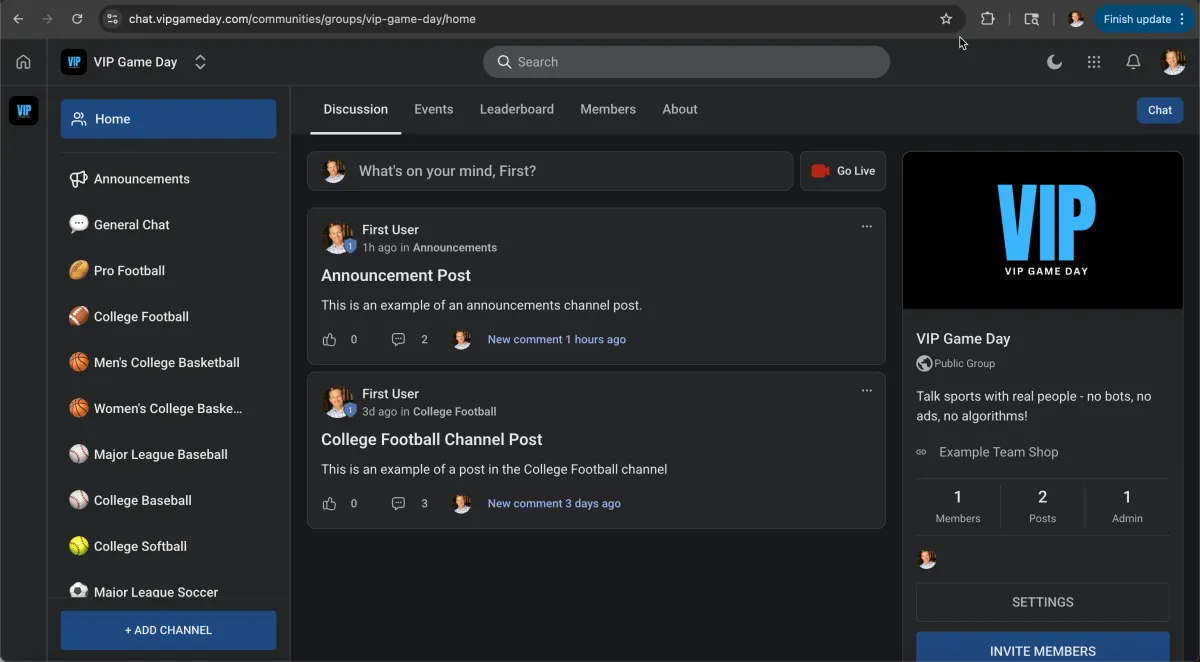Select the VIP community icon in the left rail
This screenshot has height=662, width=1200.
(24, 110)
